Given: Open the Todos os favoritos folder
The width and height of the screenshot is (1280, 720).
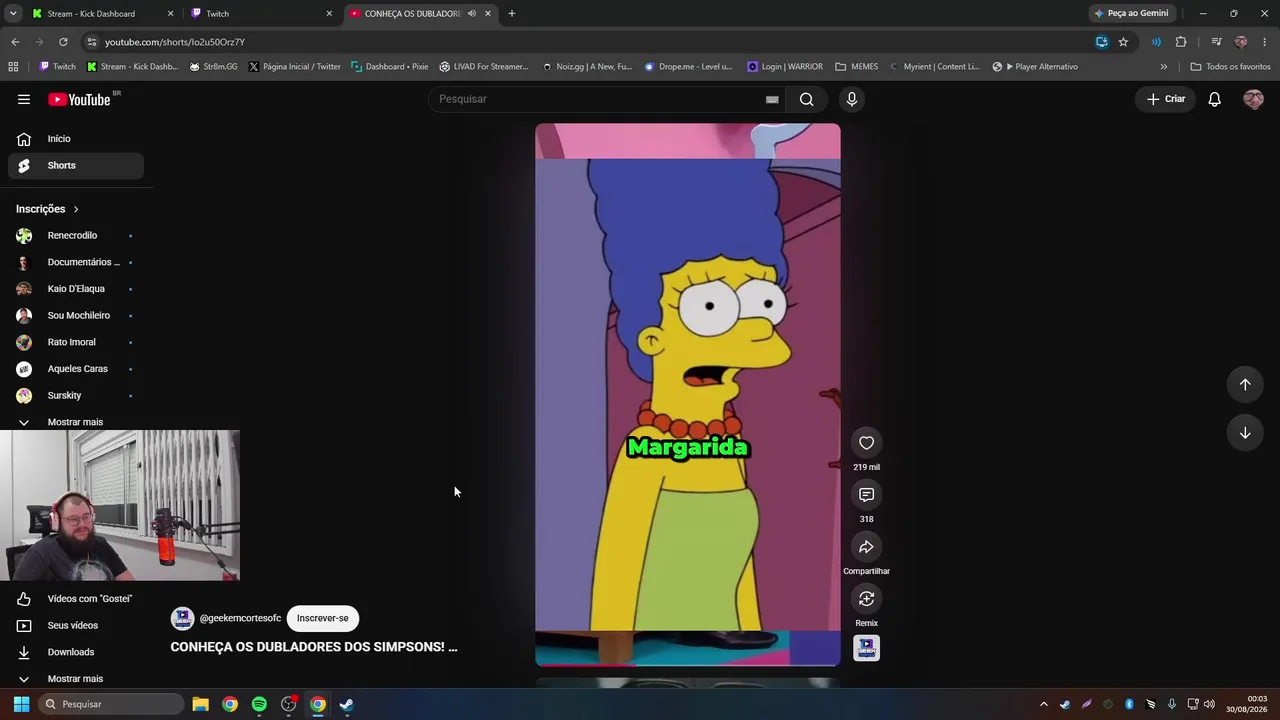Looking at the screenshot, I should tap(1230, 67).
